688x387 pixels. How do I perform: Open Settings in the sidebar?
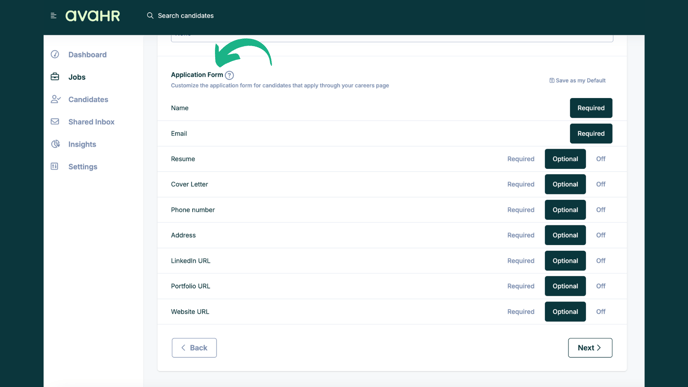pos(83,166)
